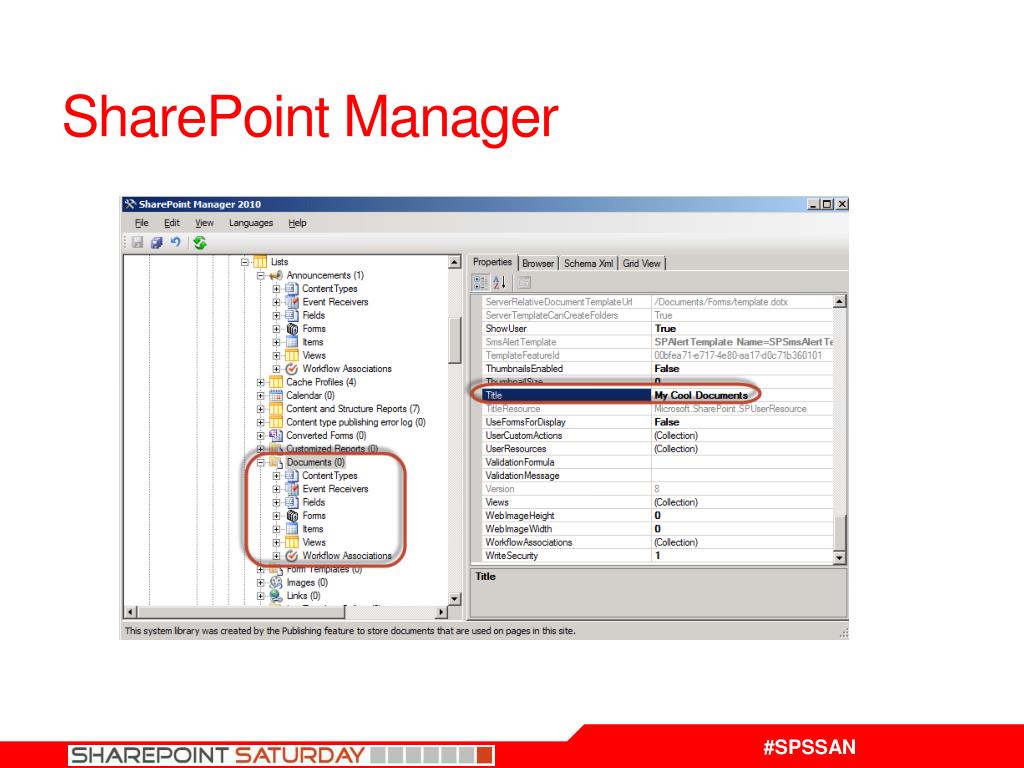Image resolution: width=1024 pixels, height=768 pixels.
Task: Click UserCustomActions (Collection) value
Action: pos(676,436)
